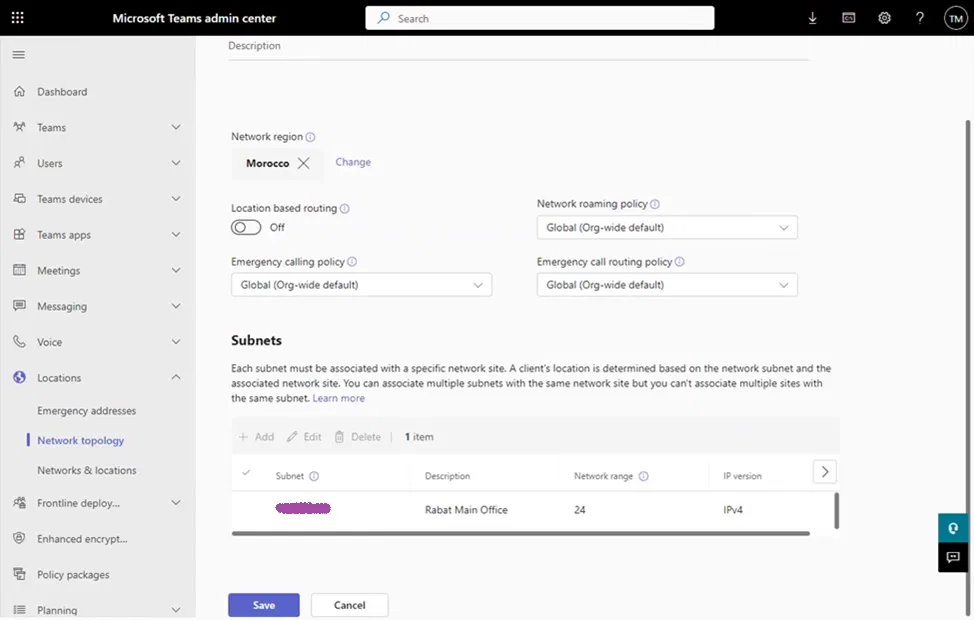974x620 pixels.
Task: Open the feedback chat icon
Action: [x=952, y=557]
